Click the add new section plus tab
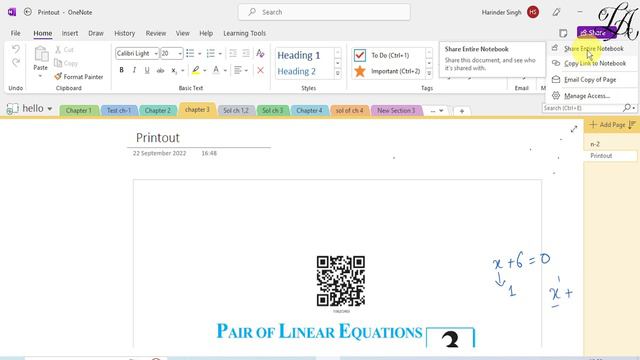Viewport: 640px width, 360px height. point(462,111)
